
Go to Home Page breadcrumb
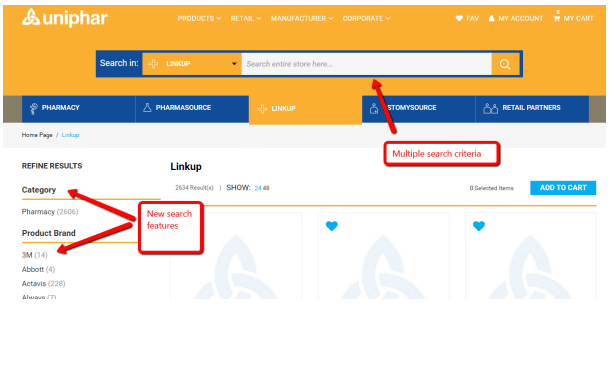pos(37,135)
